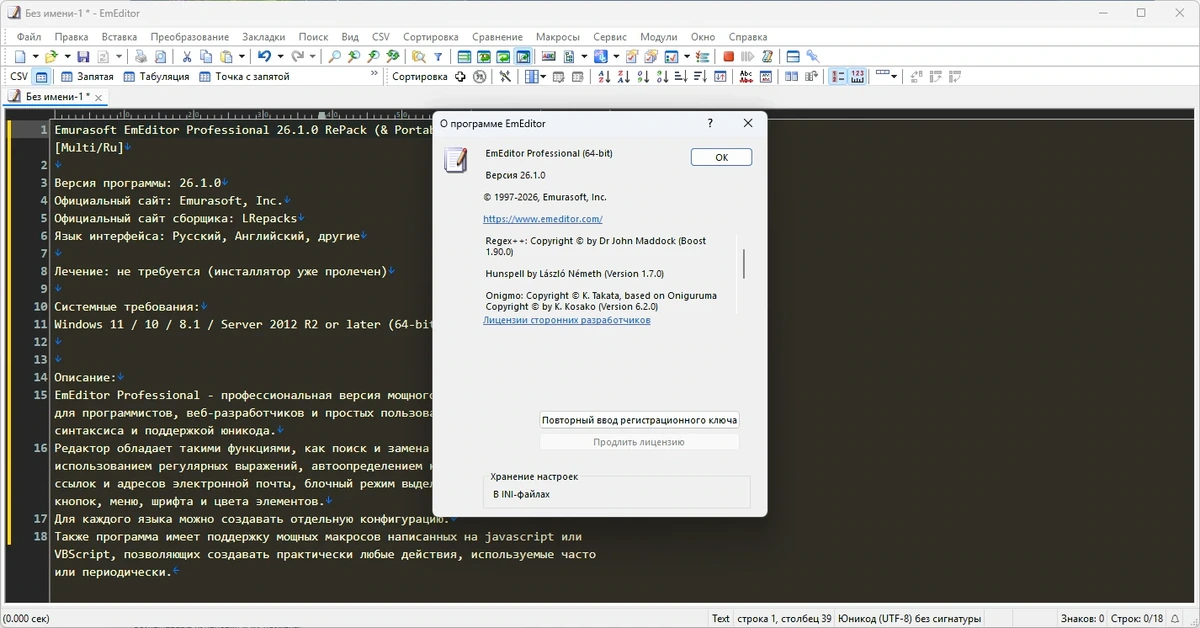
Task: Print the document using the printer icon
Action: [x=141, y=57]
